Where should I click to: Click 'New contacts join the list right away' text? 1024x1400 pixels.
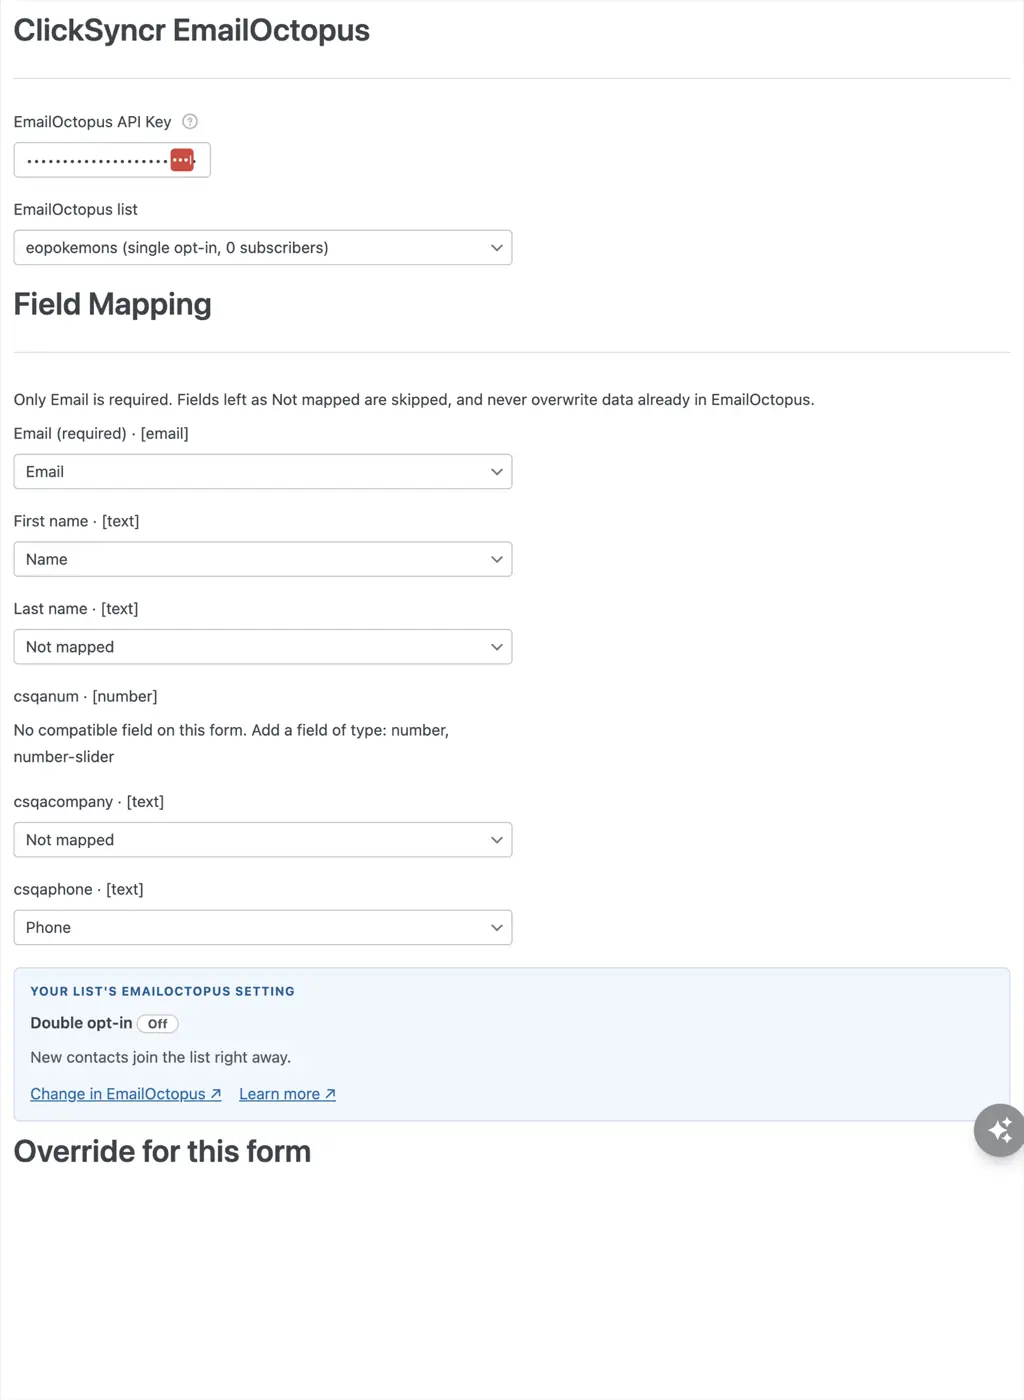tap(160, 1057)
